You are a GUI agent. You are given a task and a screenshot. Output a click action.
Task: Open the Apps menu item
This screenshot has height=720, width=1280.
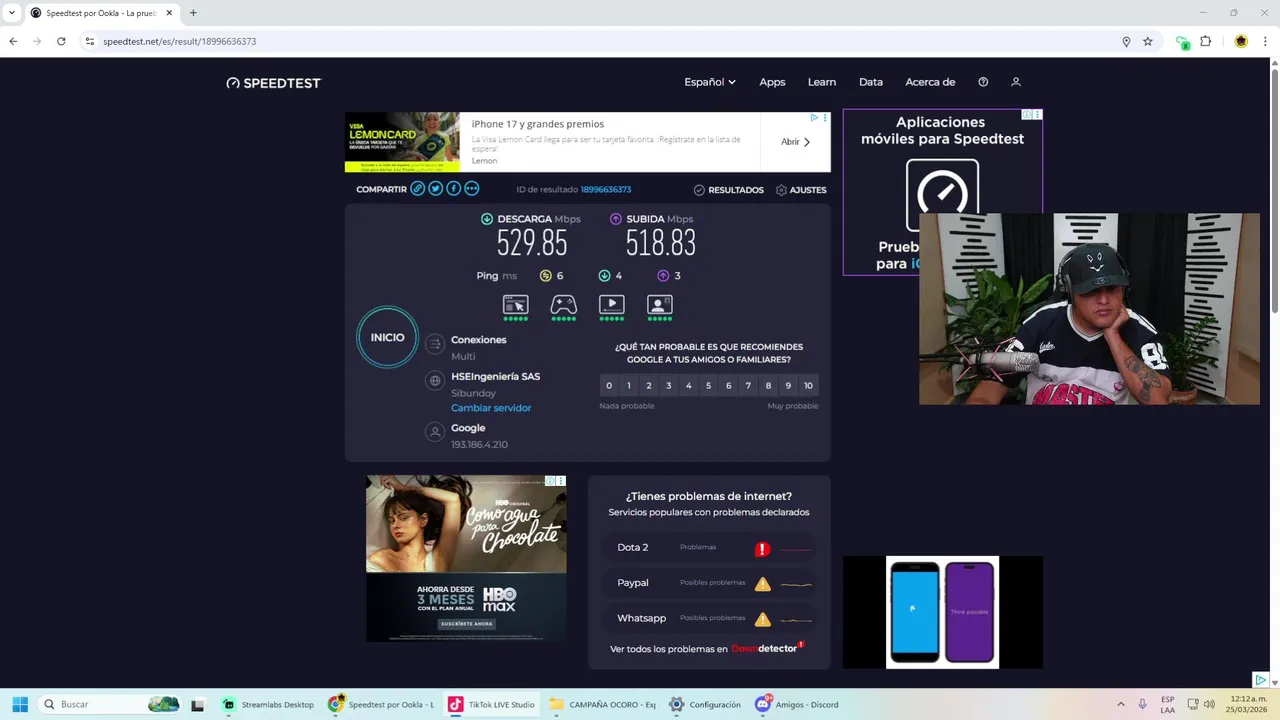pos(772,82)
